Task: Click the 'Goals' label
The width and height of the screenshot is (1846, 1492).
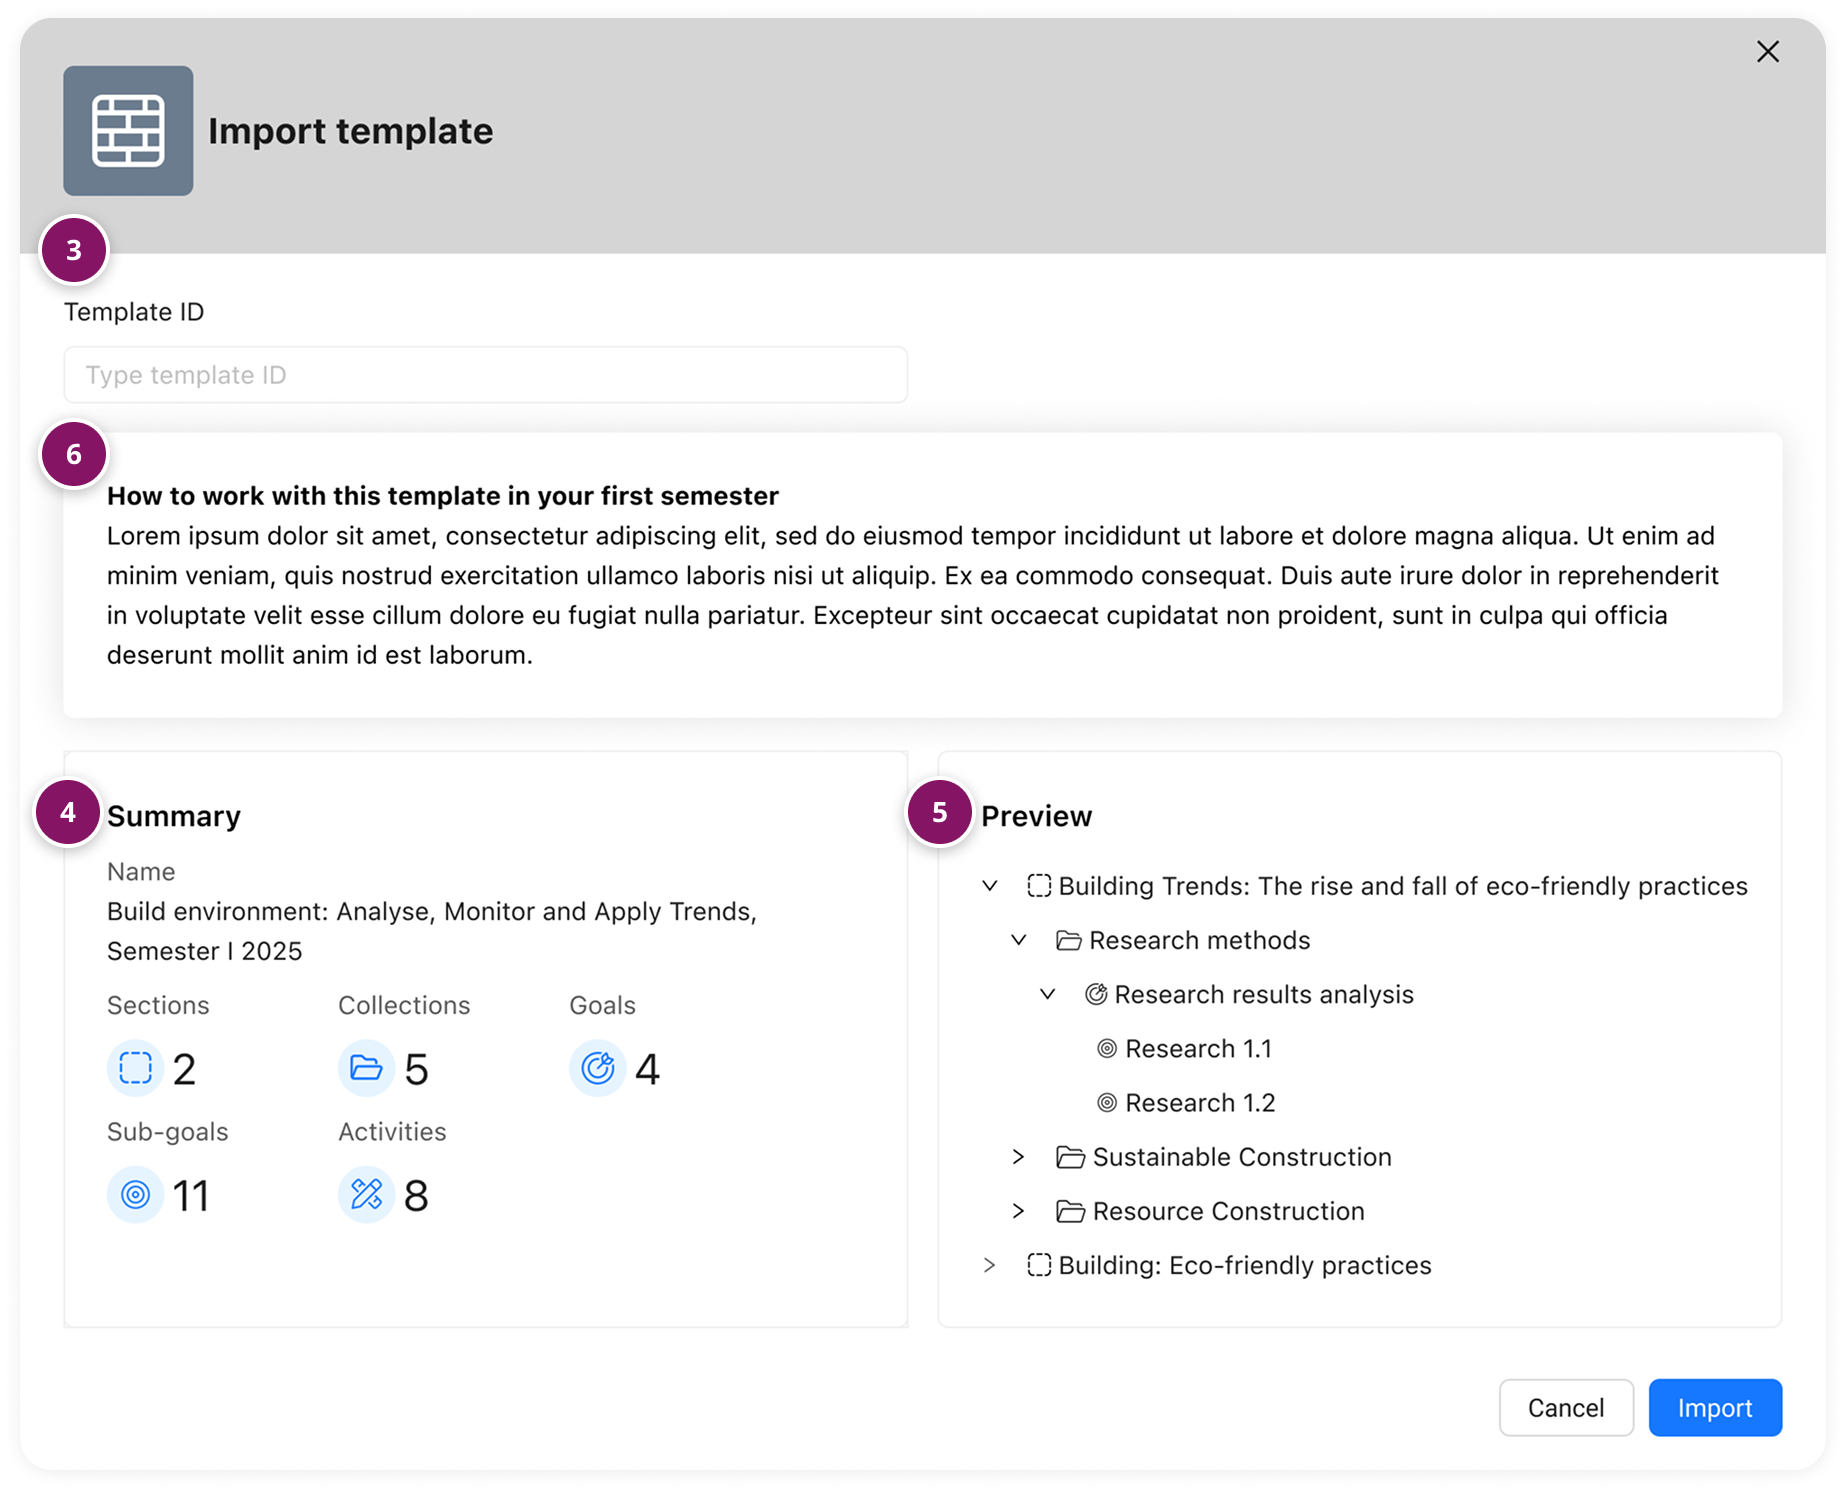Action: coord(602,1005)
